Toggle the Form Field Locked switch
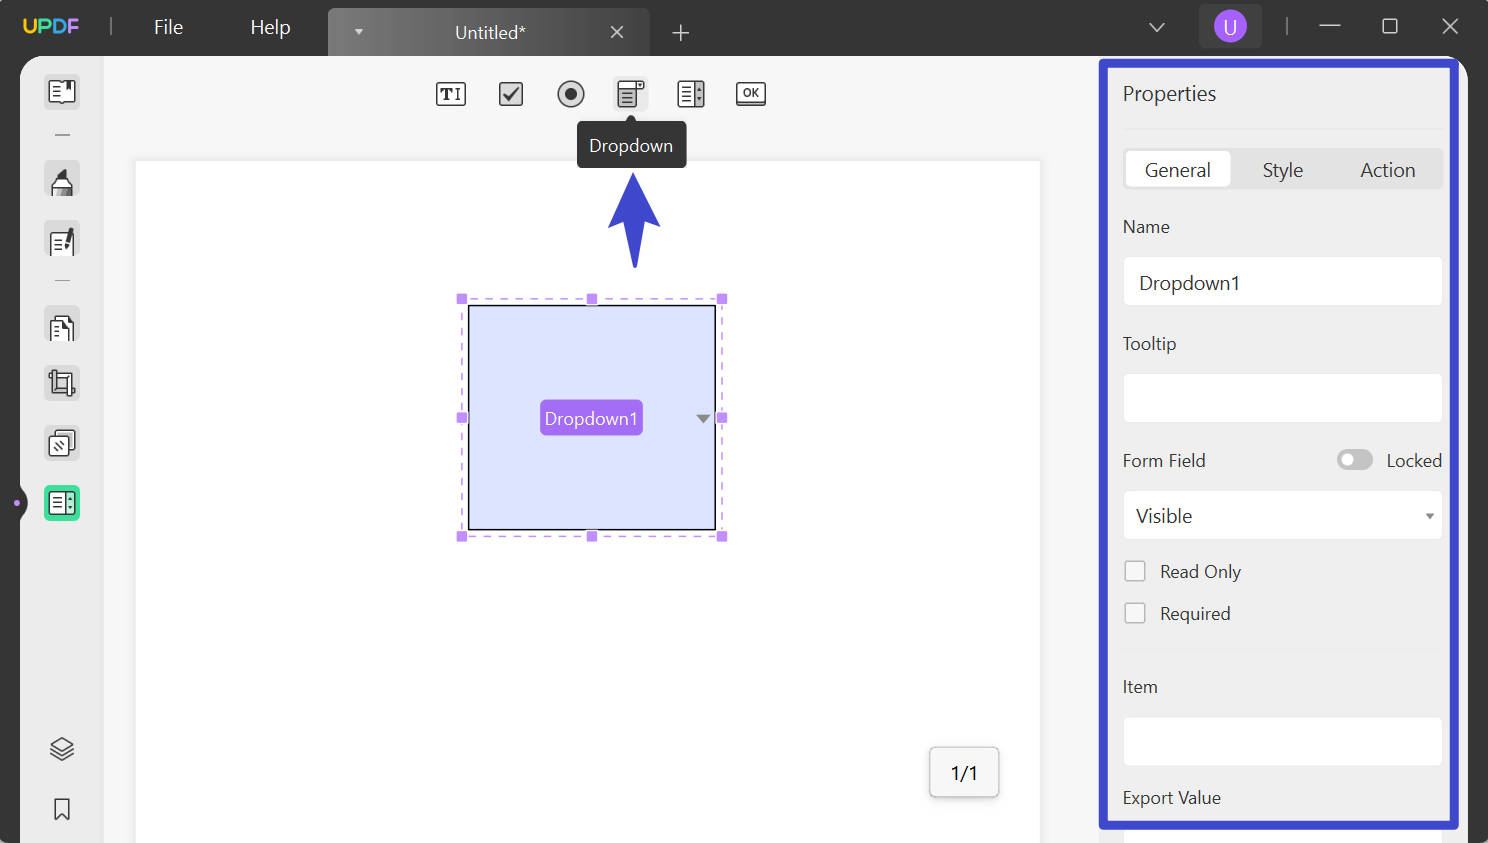The width and height of the screenshot is (1488, 843). point(1354,459)
